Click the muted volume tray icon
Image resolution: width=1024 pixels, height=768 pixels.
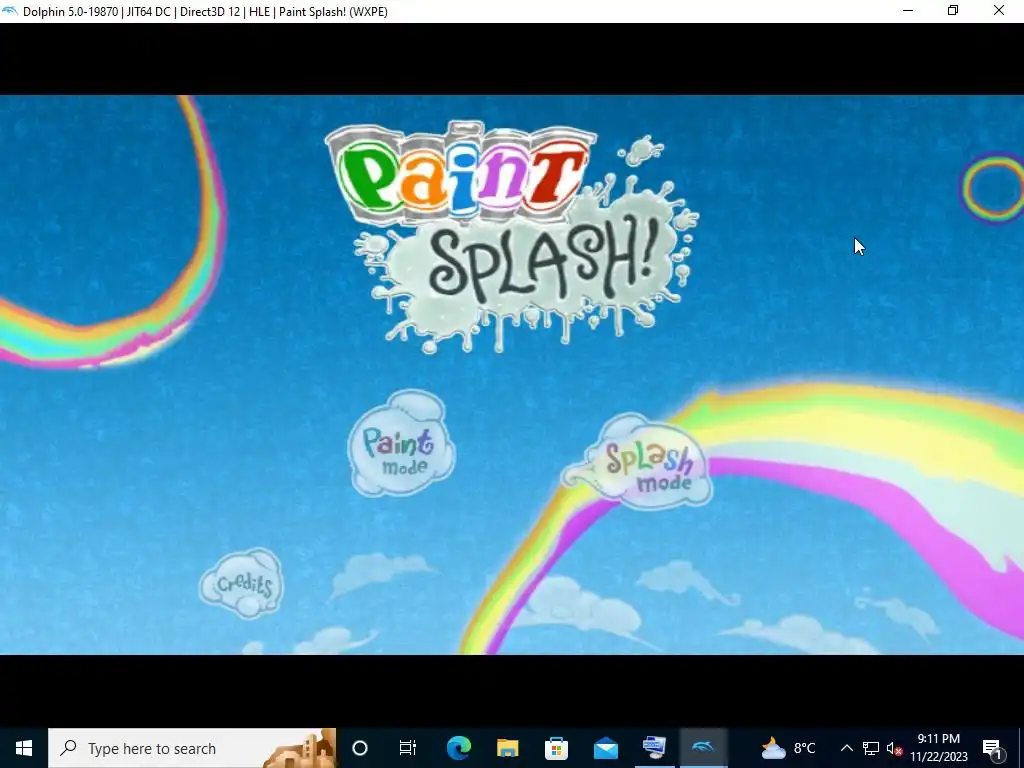(894, 748)
